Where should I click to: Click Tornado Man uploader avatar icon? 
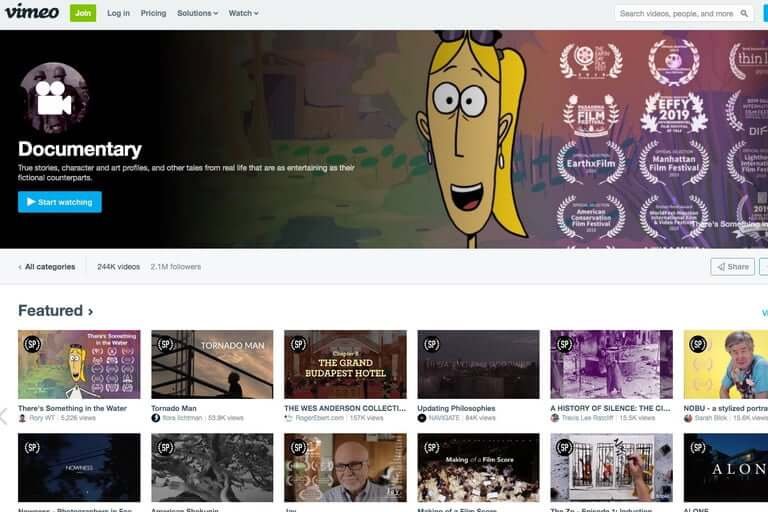pyautogui.click(x=156, y=418)
